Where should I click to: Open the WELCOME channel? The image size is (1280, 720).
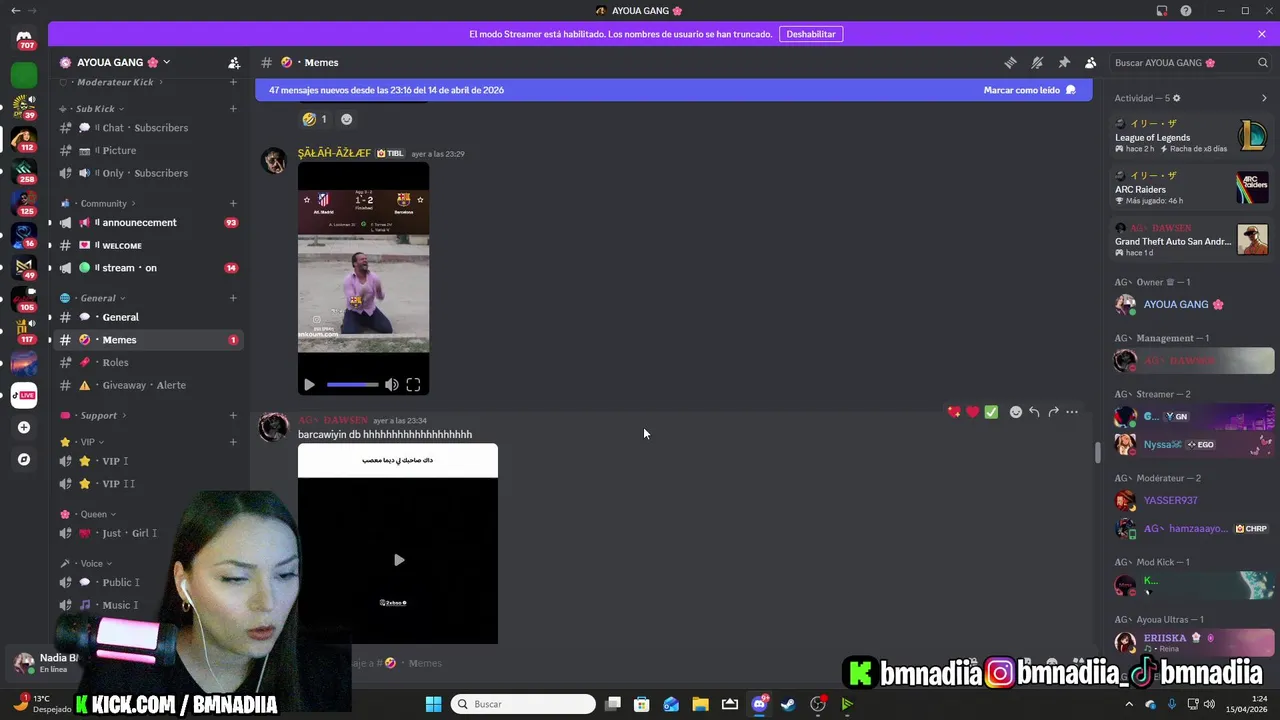click(148, 245)
